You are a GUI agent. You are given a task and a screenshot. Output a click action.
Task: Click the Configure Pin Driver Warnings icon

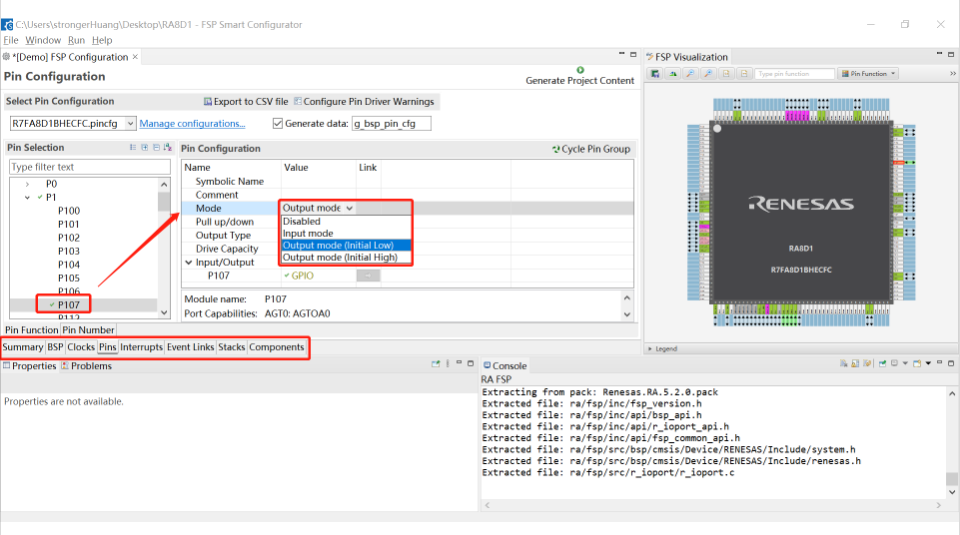coord(298,101)
